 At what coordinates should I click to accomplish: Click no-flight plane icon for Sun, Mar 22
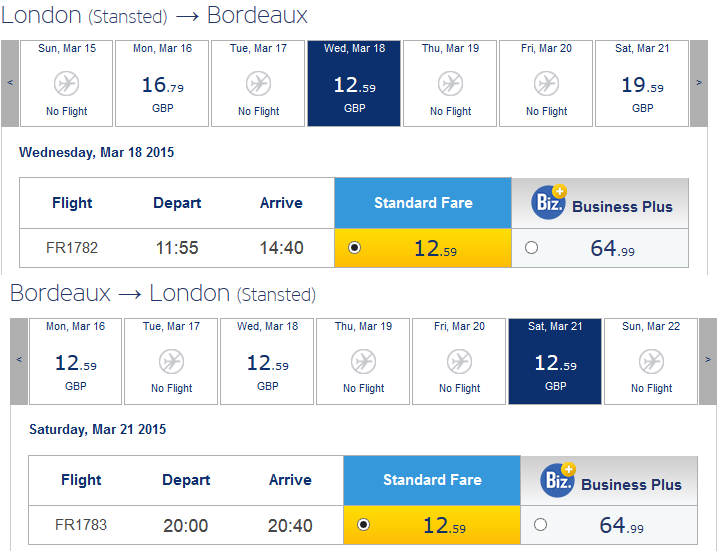(x=652, y=362)
